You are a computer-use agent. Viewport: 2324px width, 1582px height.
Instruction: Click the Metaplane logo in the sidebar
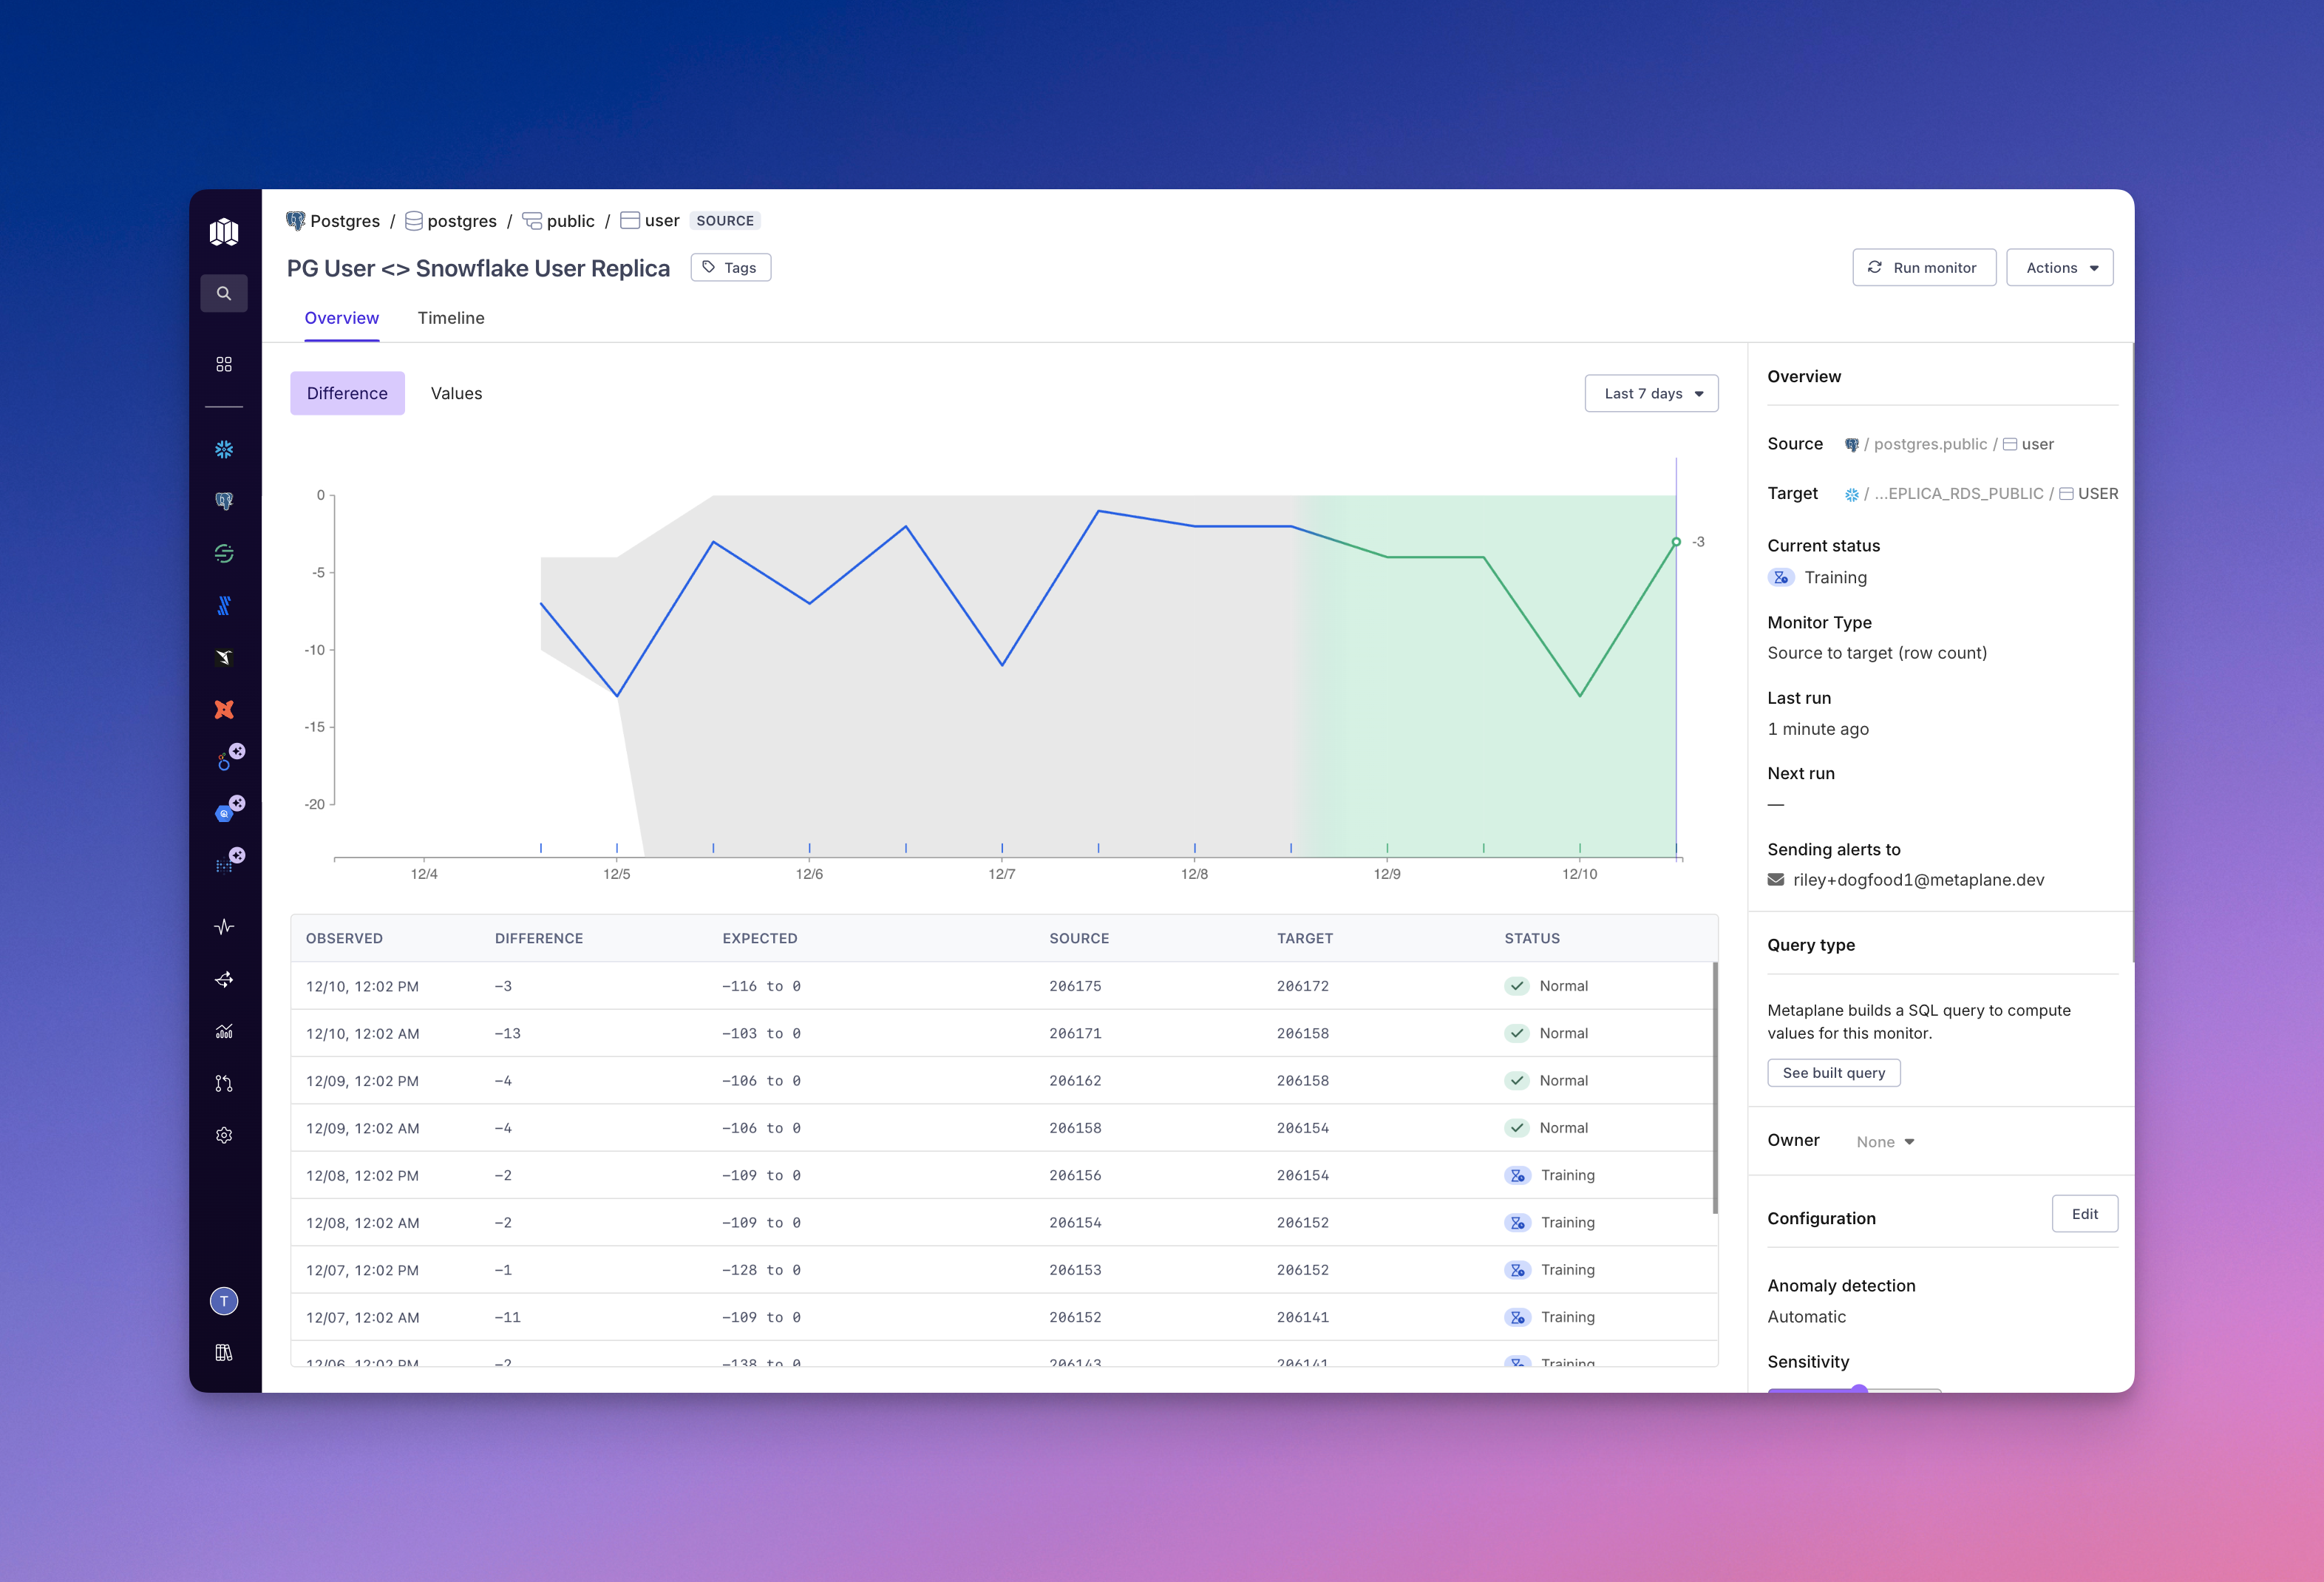224,232
